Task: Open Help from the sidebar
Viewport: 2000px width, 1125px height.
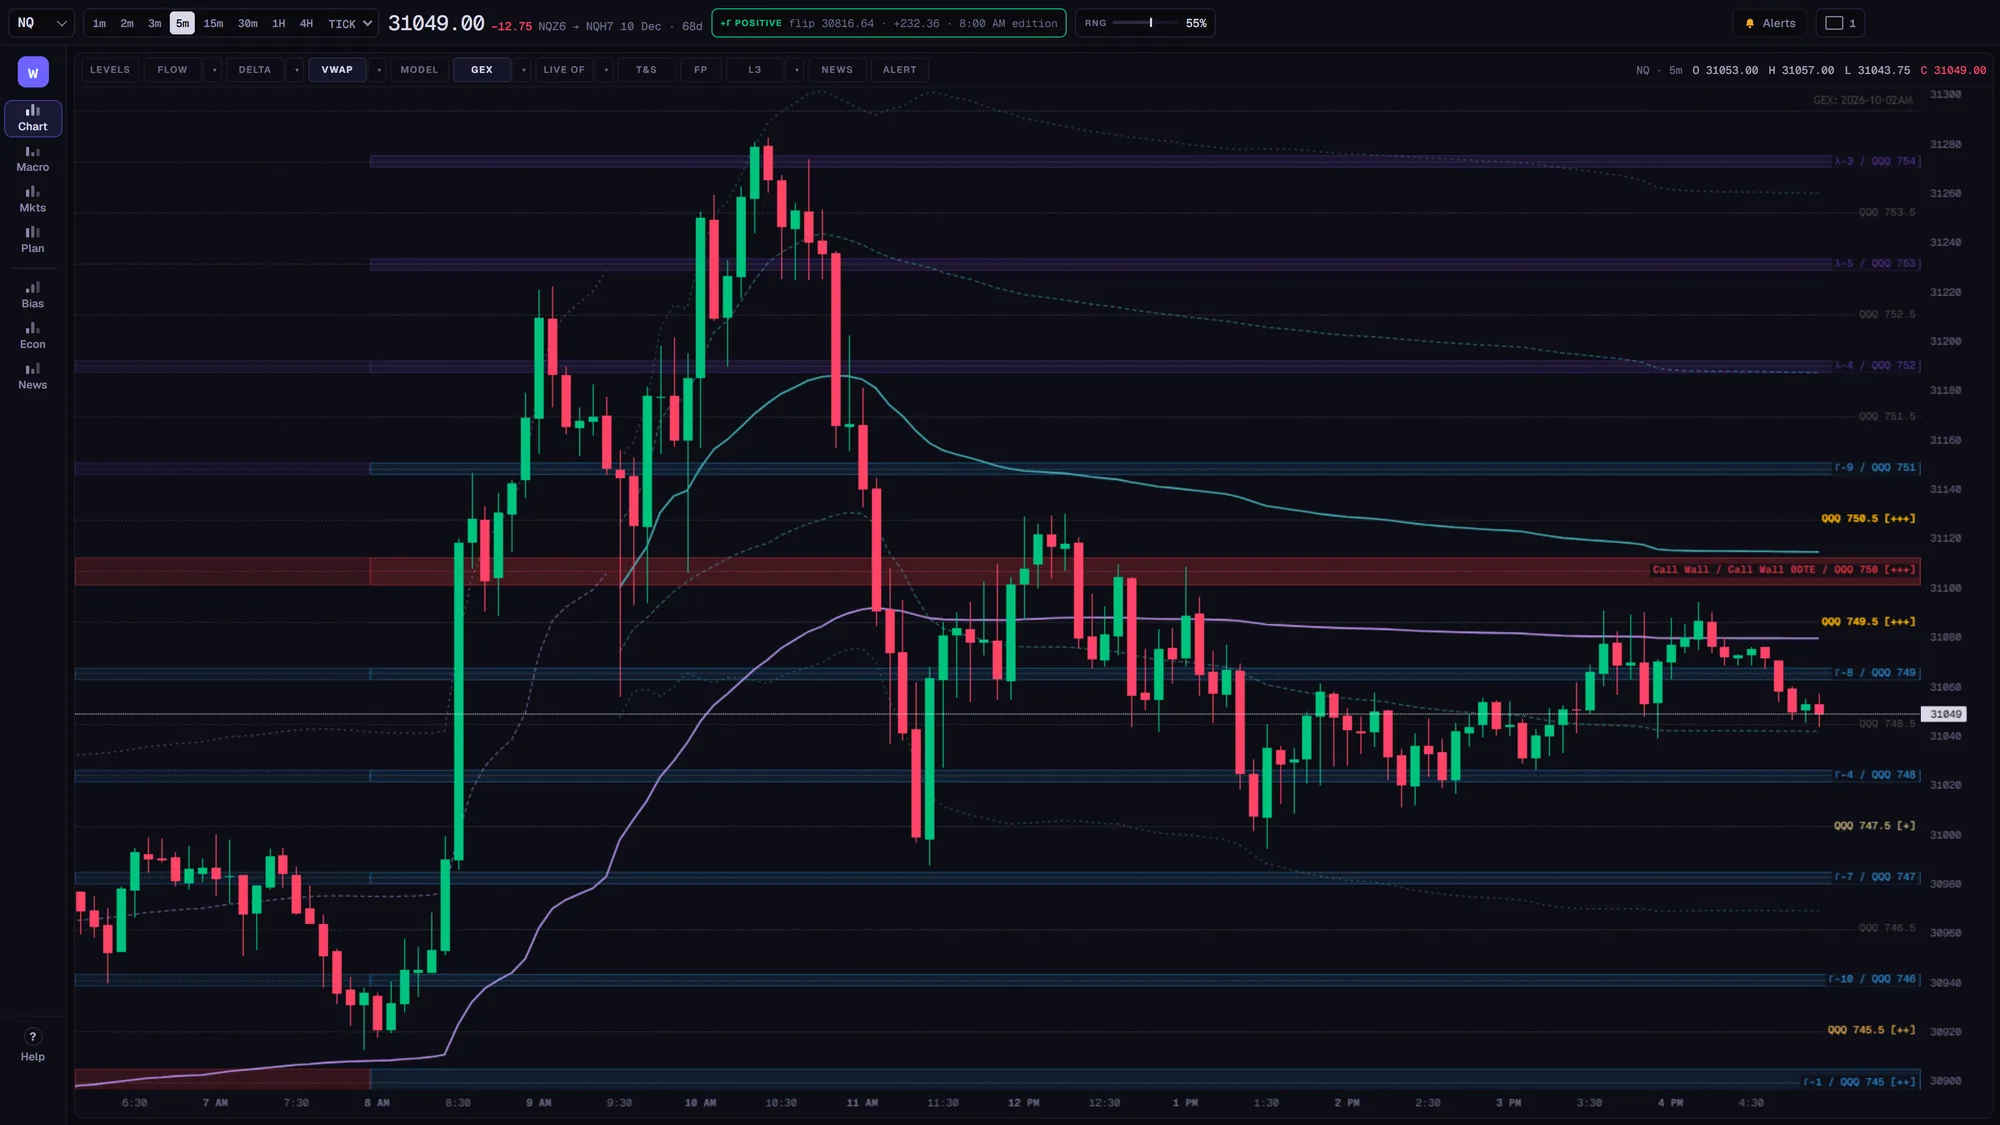Action: 33,1045
